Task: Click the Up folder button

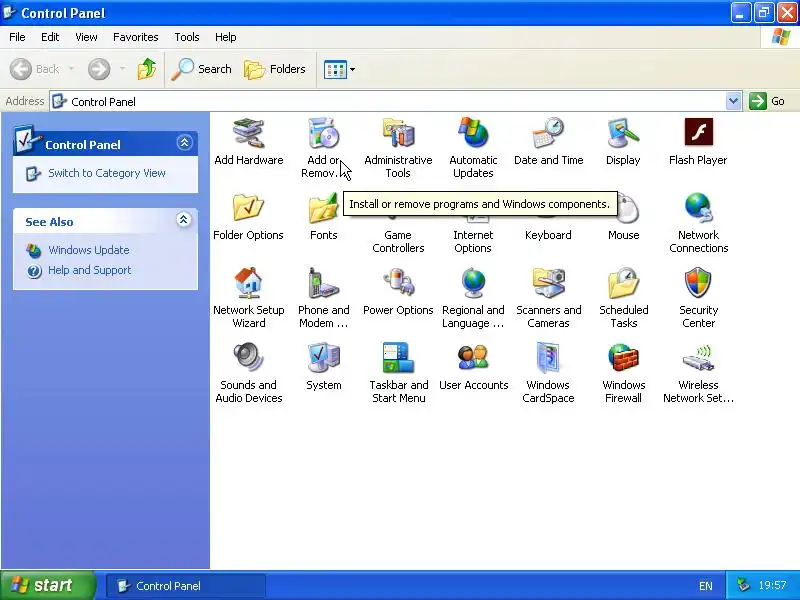Action: [x=147, y=69]
